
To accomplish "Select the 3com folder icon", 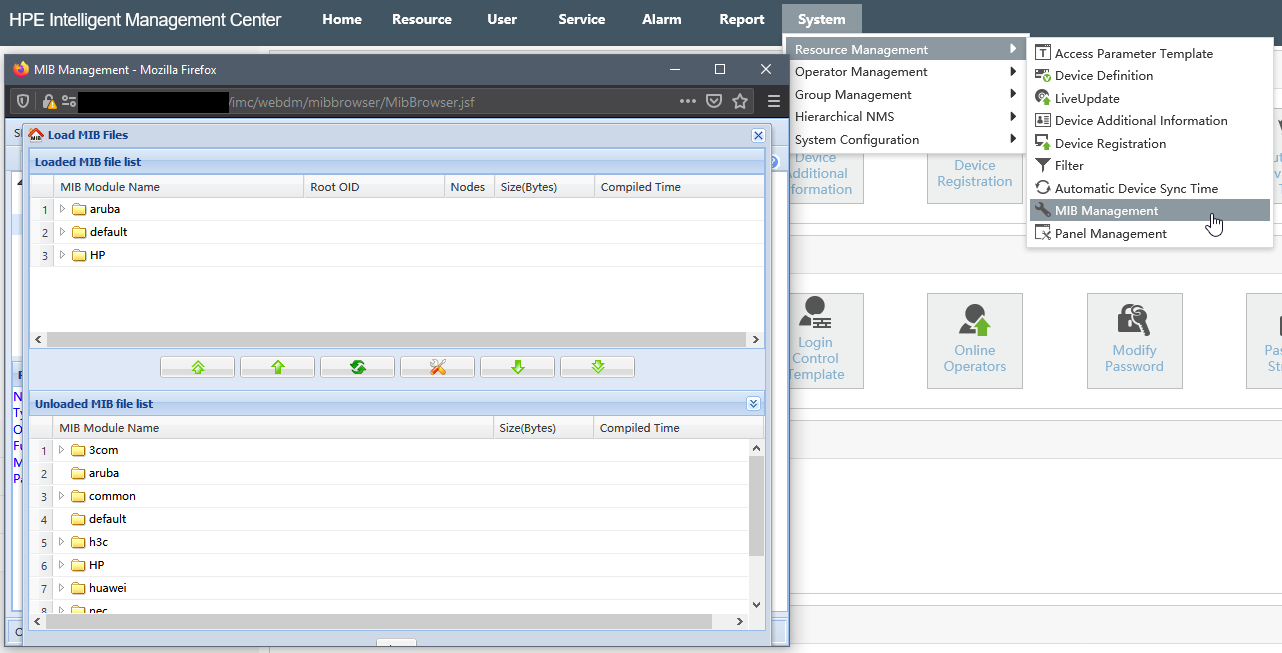I will [x=78, y=450].
